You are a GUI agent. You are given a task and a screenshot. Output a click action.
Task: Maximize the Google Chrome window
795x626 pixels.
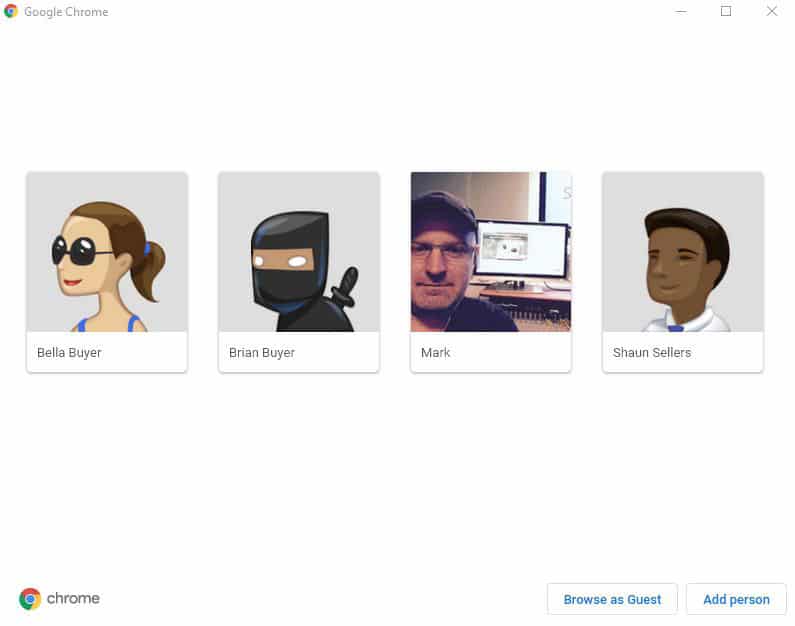pyautogui.click(x=726, y=11)
